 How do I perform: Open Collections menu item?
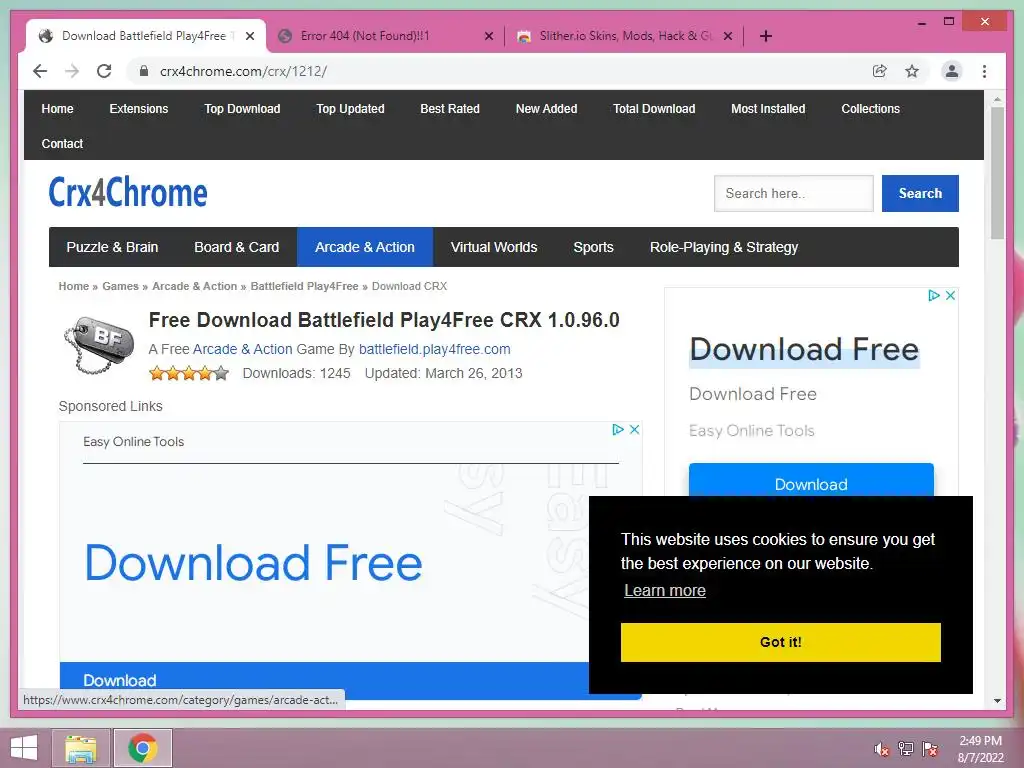pos(871,109)
